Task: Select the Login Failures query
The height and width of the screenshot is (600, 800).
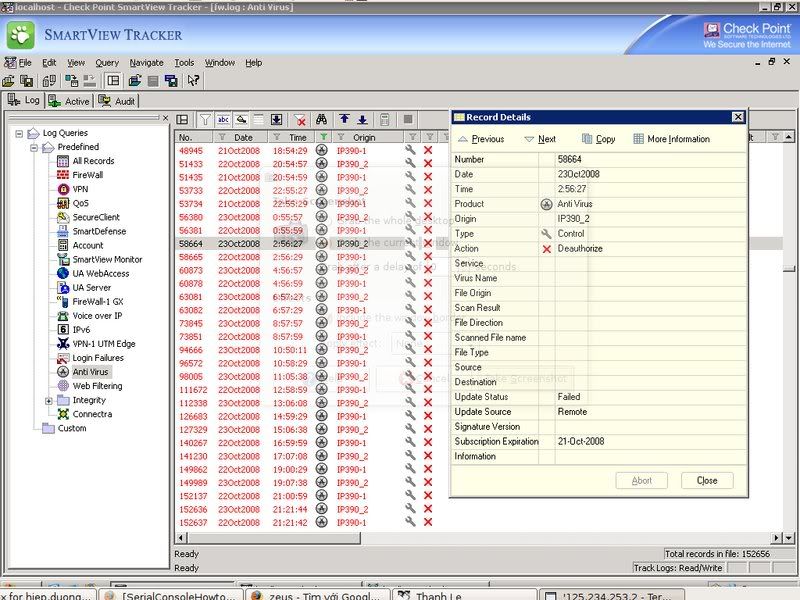Action: pyautogui.click(x=98, y=358)
